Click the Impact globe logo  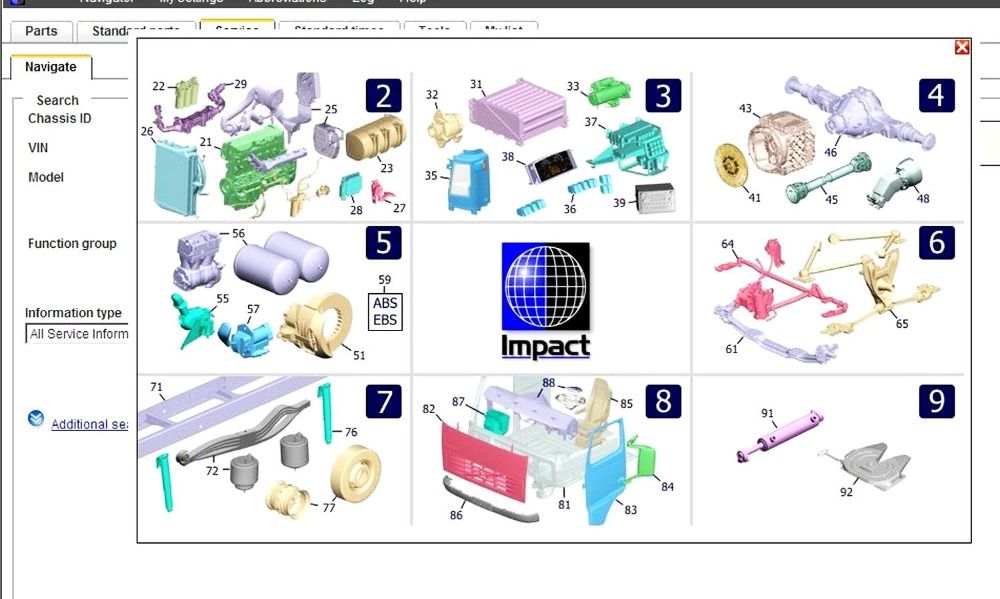pos(545,286)
